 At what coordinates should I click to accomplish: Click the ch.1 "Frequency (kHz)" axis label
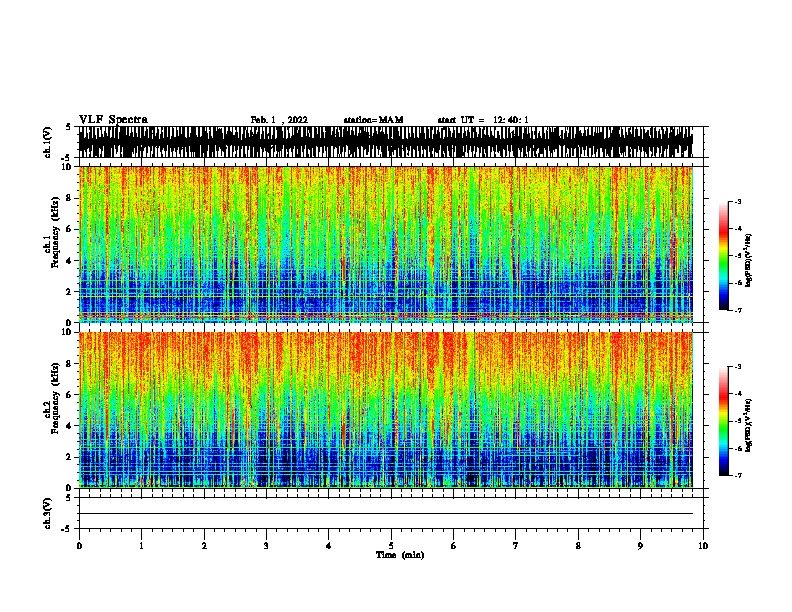pos(56,232)
